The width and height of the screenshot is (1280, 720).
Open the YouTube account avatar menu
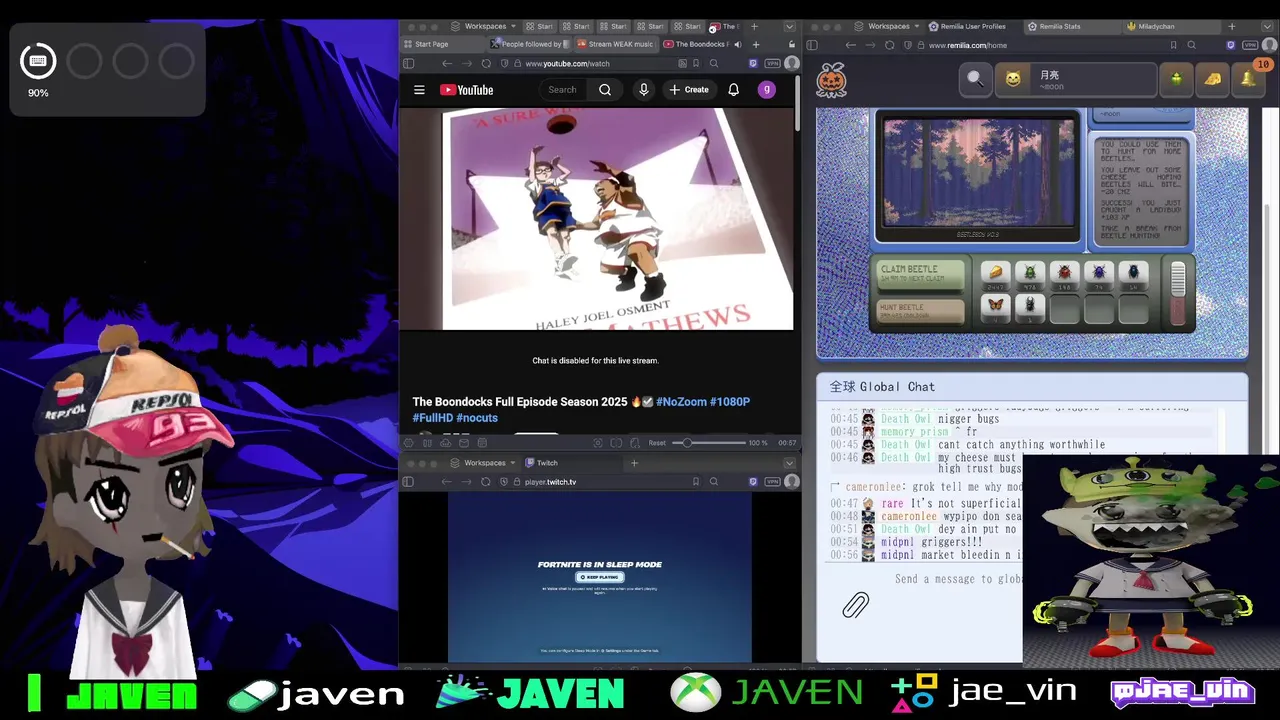pyautogui.click(x=767, y=90)
